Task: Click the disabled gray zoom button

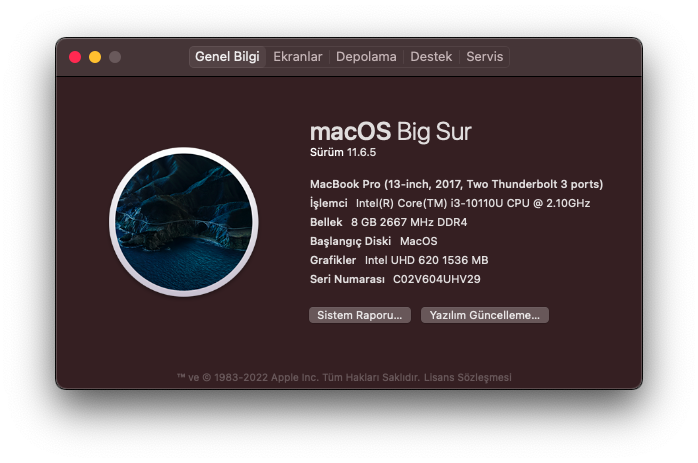Action: point(115,57)
